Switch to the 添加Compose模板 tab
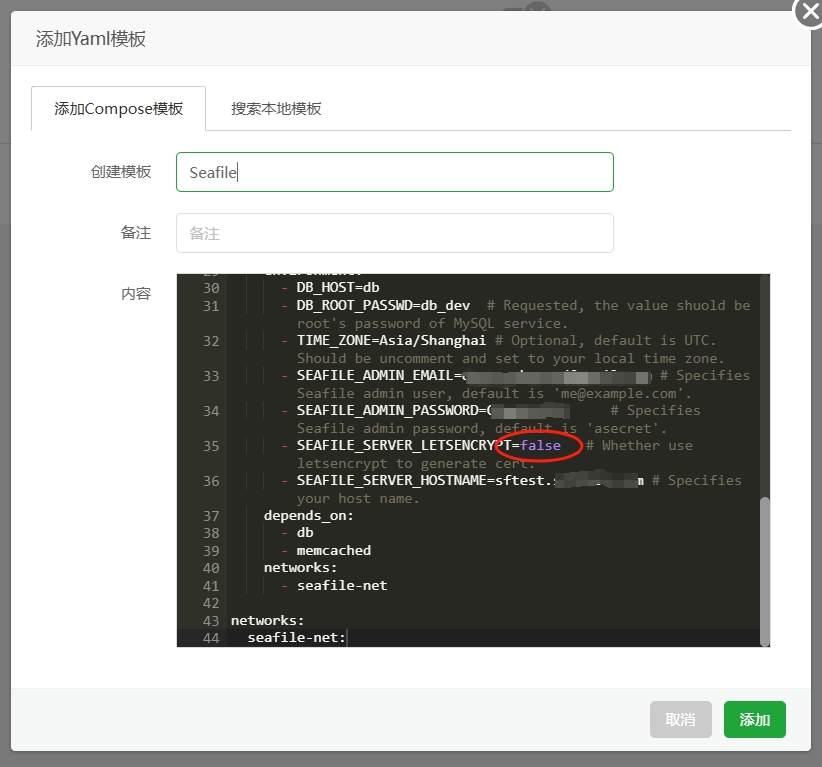Viewport: 822px width, 767px height. 118,109
